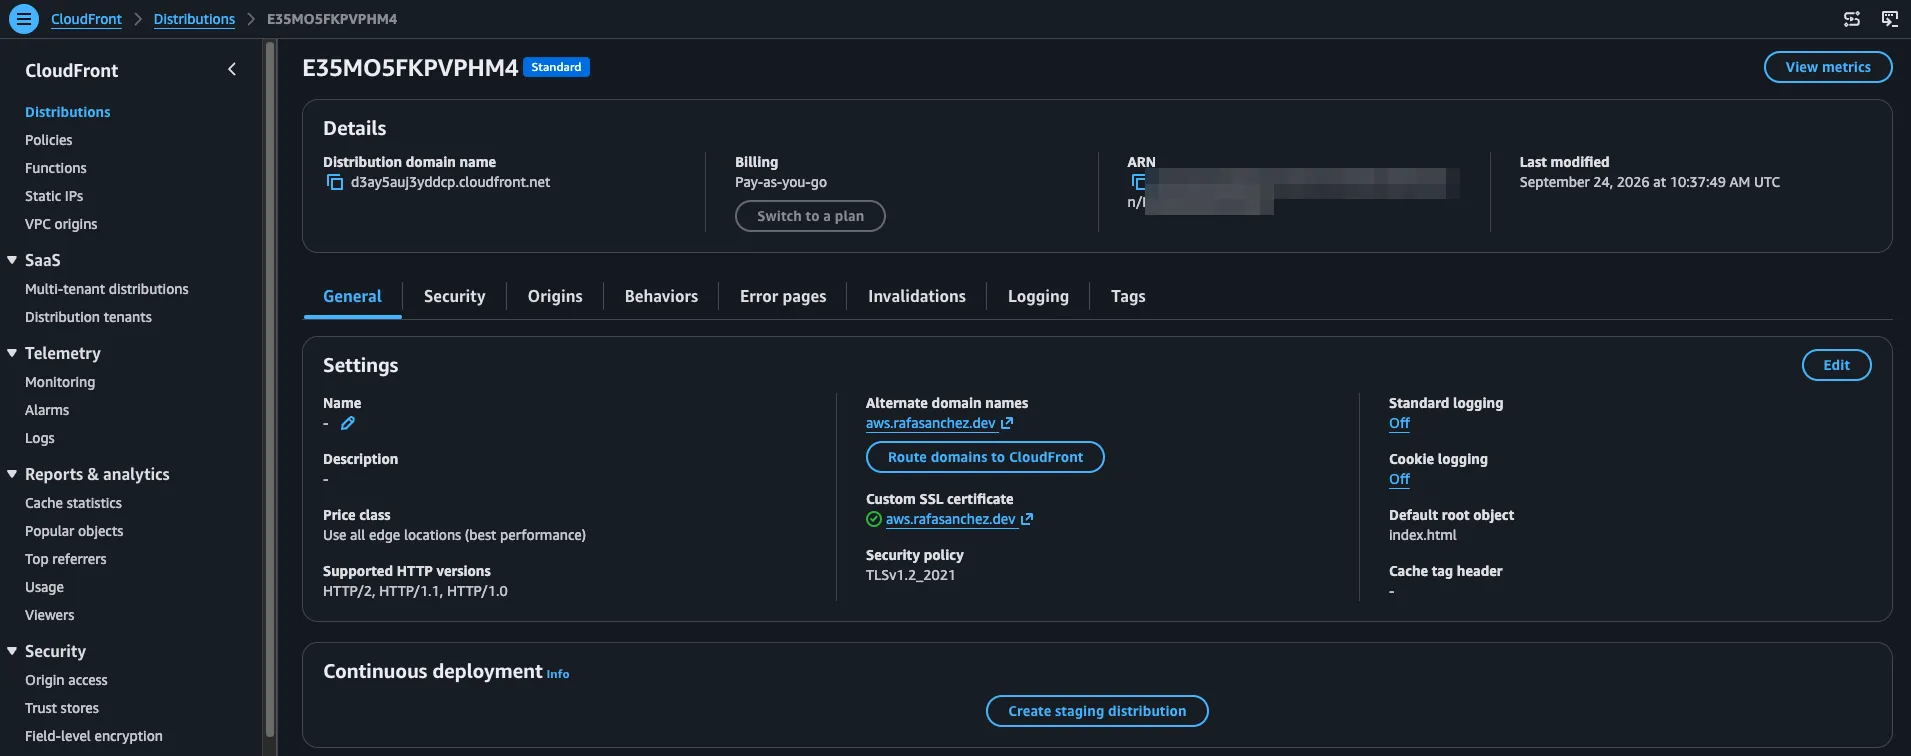Click the Switch to a plan button

pos(810,216)
